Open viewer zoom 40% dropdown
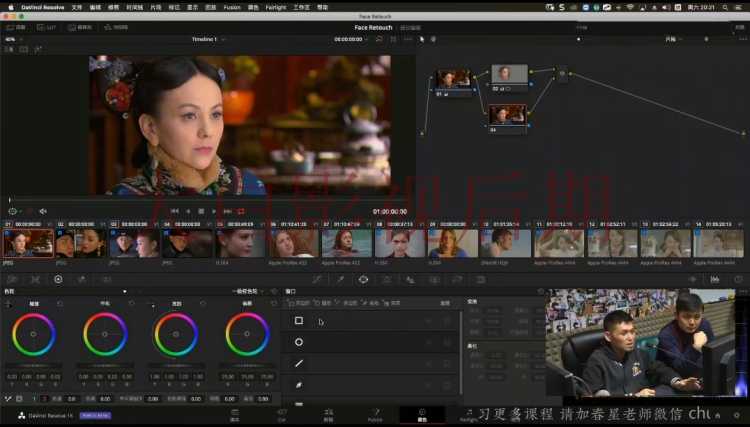This screenshot has width=750, height=427. (x=13, y=39)
